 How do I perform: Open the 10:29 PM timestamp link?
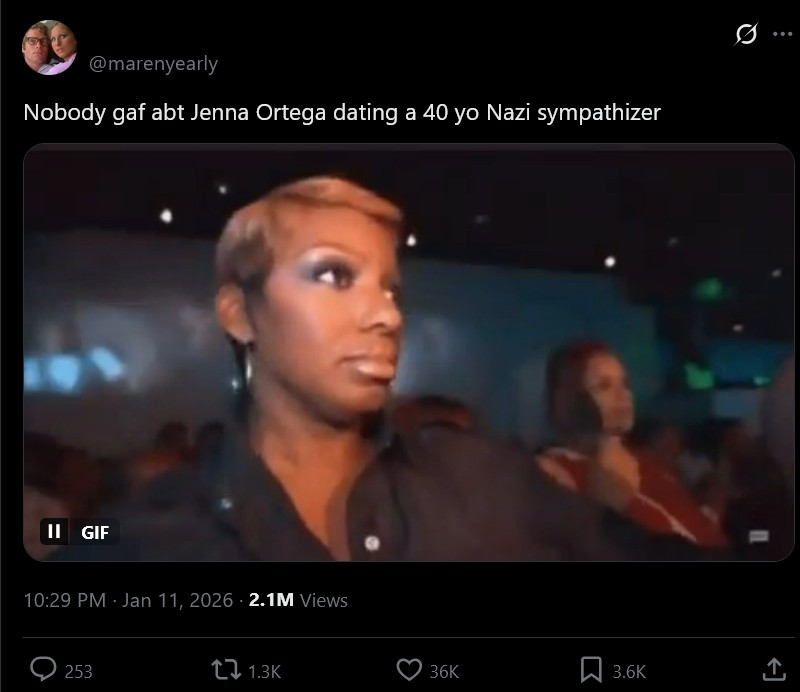65,600
